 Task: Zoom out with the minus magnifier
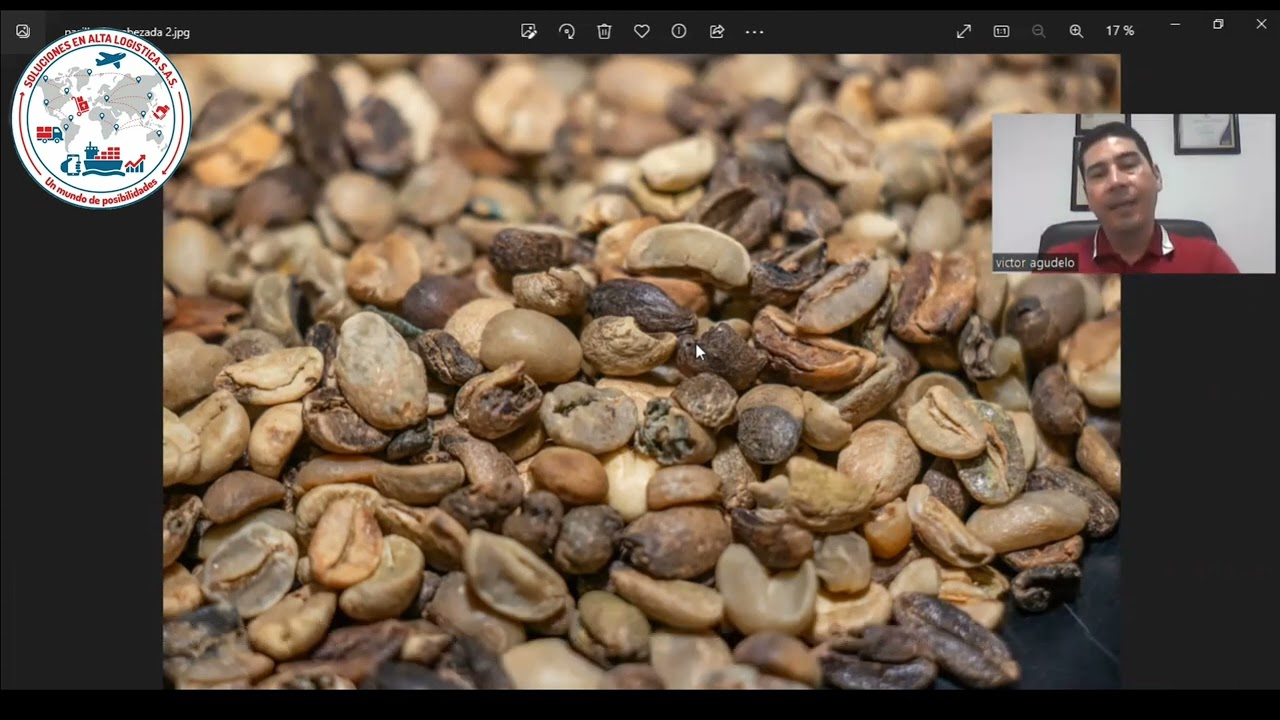click(1039, 31)
